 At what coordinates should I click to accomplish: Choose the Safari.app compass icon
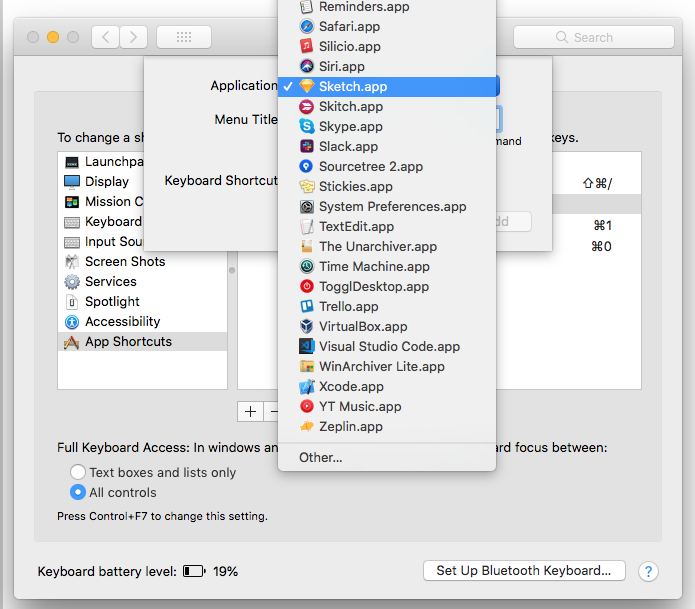pyautogui.click(x=306, y=27)
